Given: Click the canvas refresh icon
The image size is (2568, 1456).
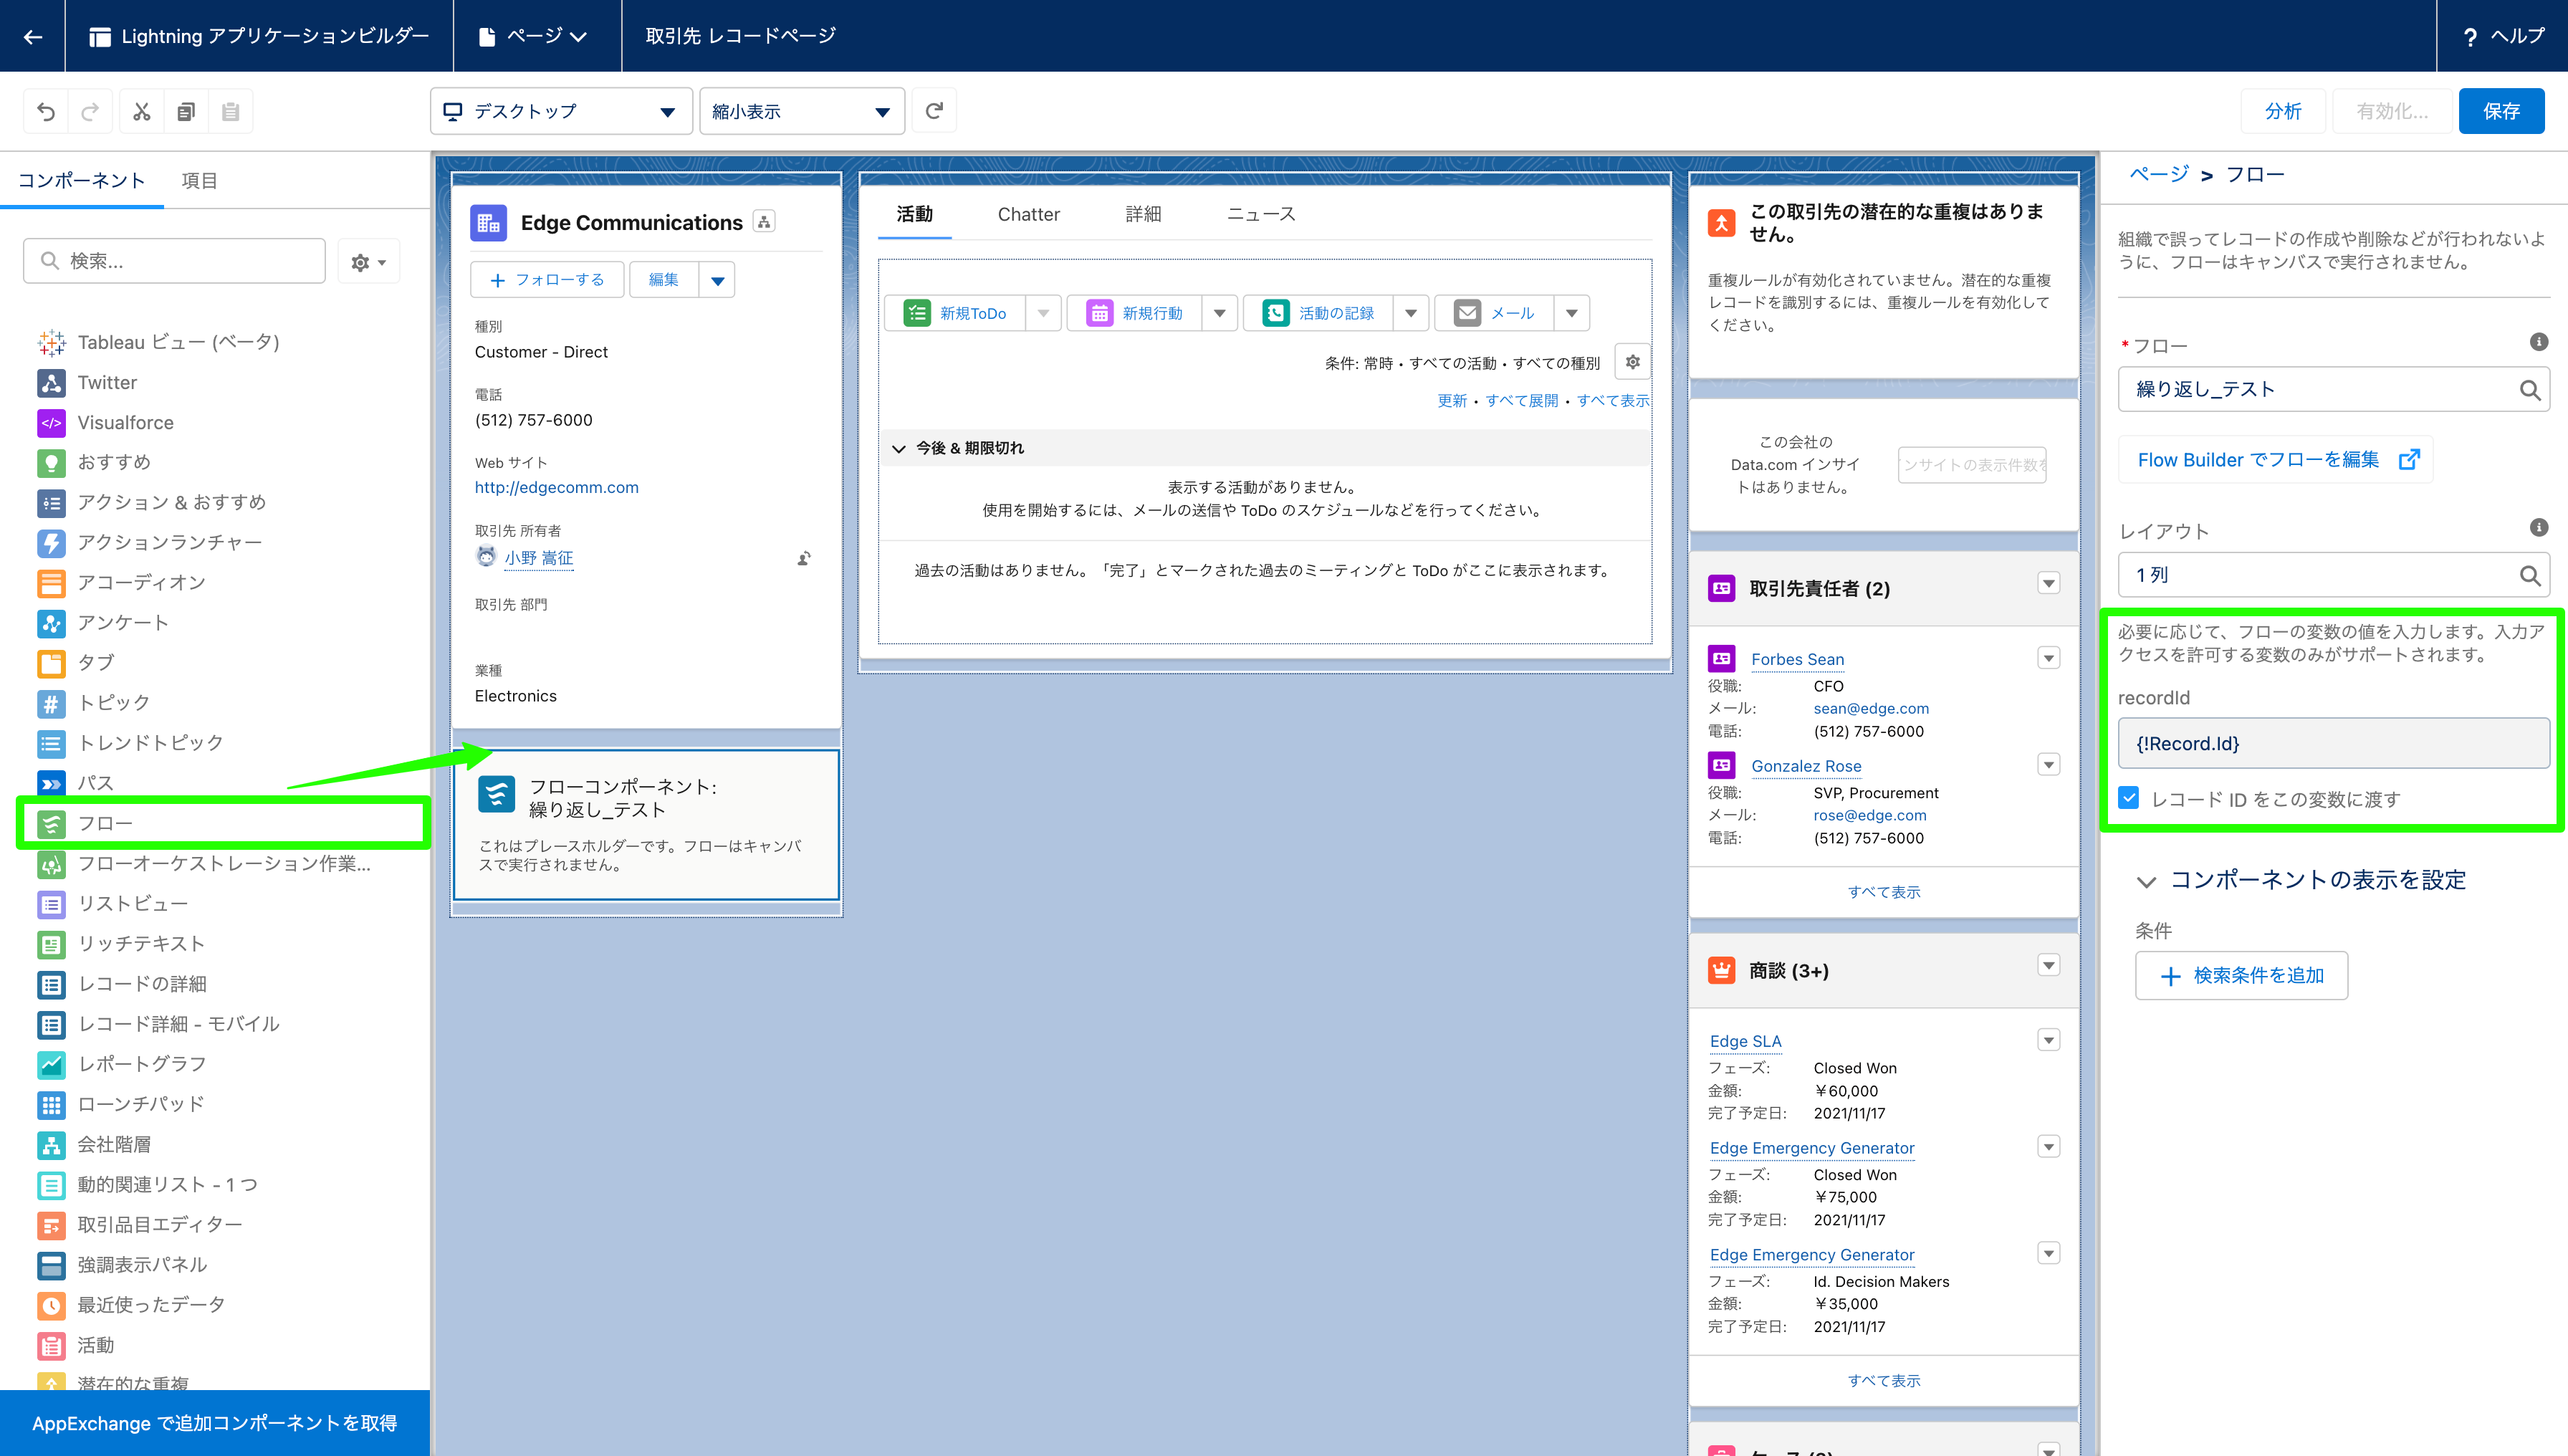Looking at the screenshot, I should click(934, 111).
